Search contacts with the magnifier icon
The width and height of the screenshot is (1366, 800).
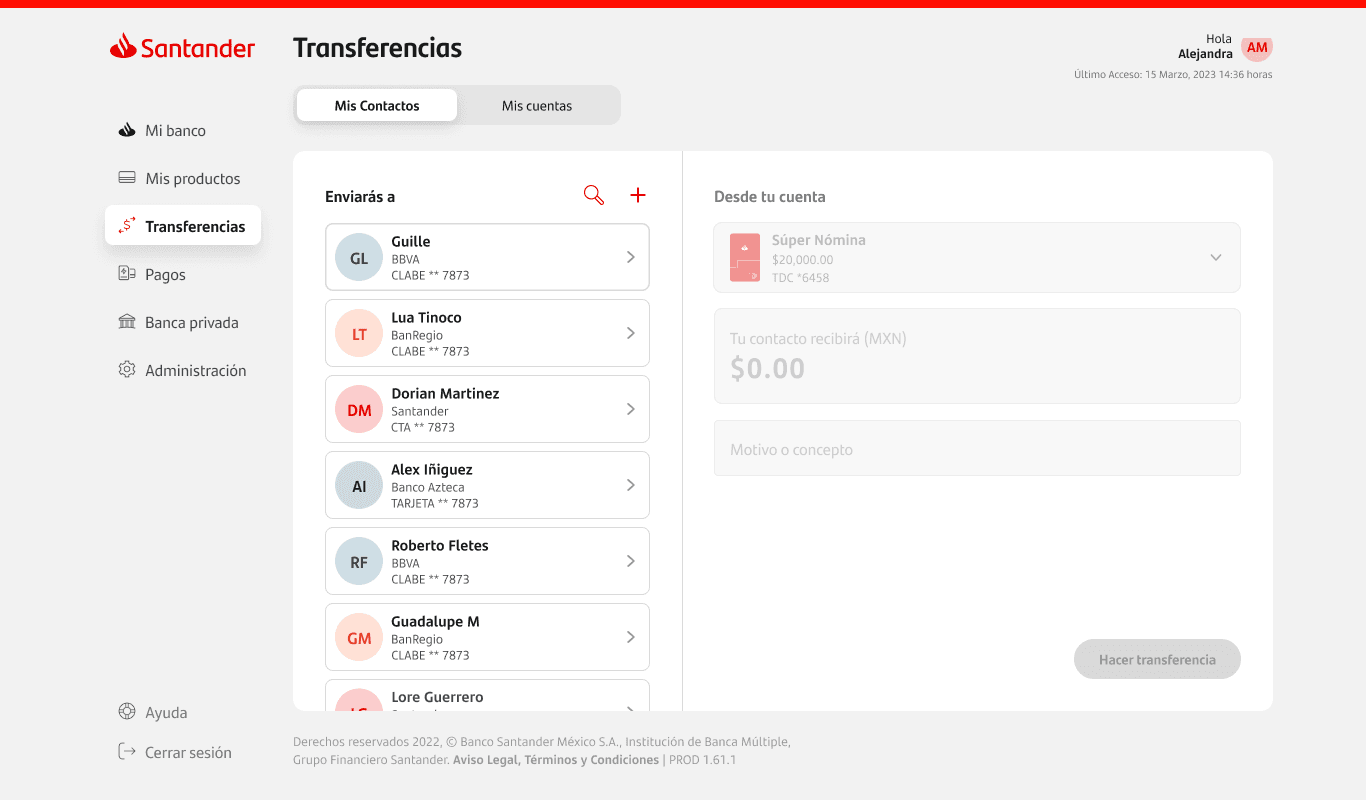tap(594, 196)
